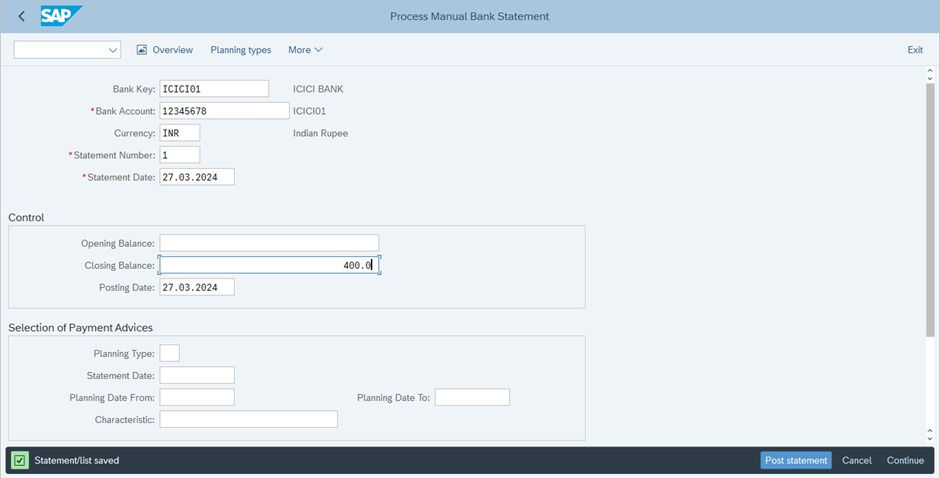
Task: Click the 'Control' section heading
Action: point(26,218)
